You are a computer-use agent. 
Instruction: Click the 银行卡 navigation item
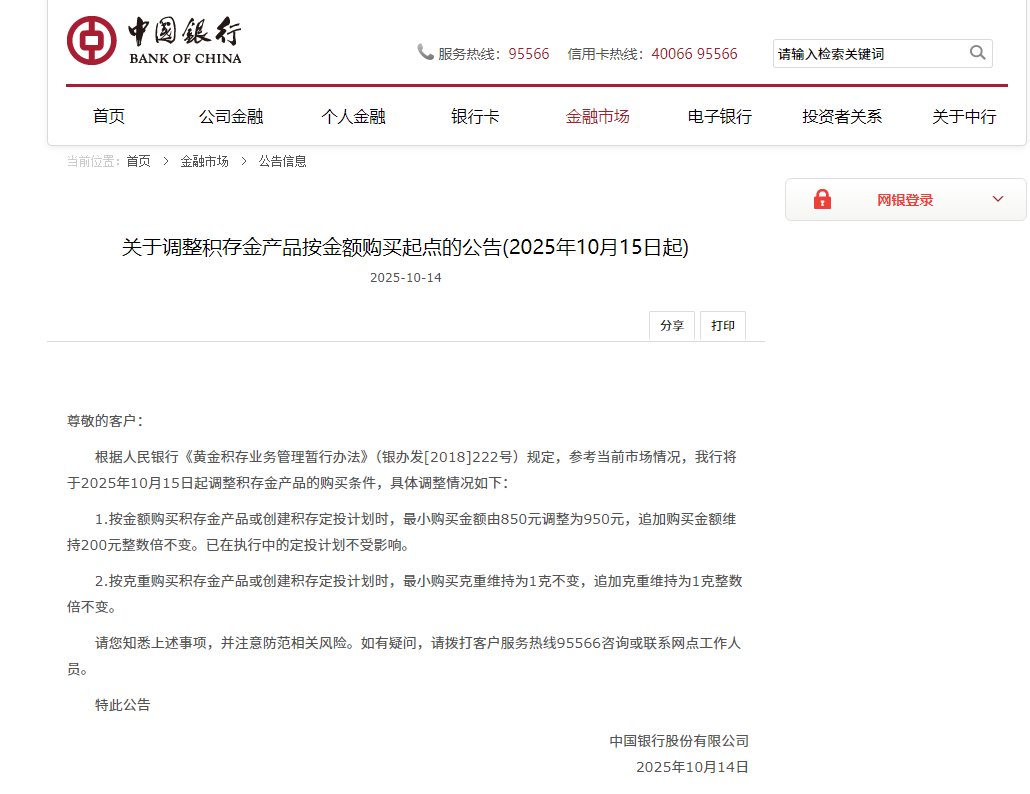(x=475, y=116)
